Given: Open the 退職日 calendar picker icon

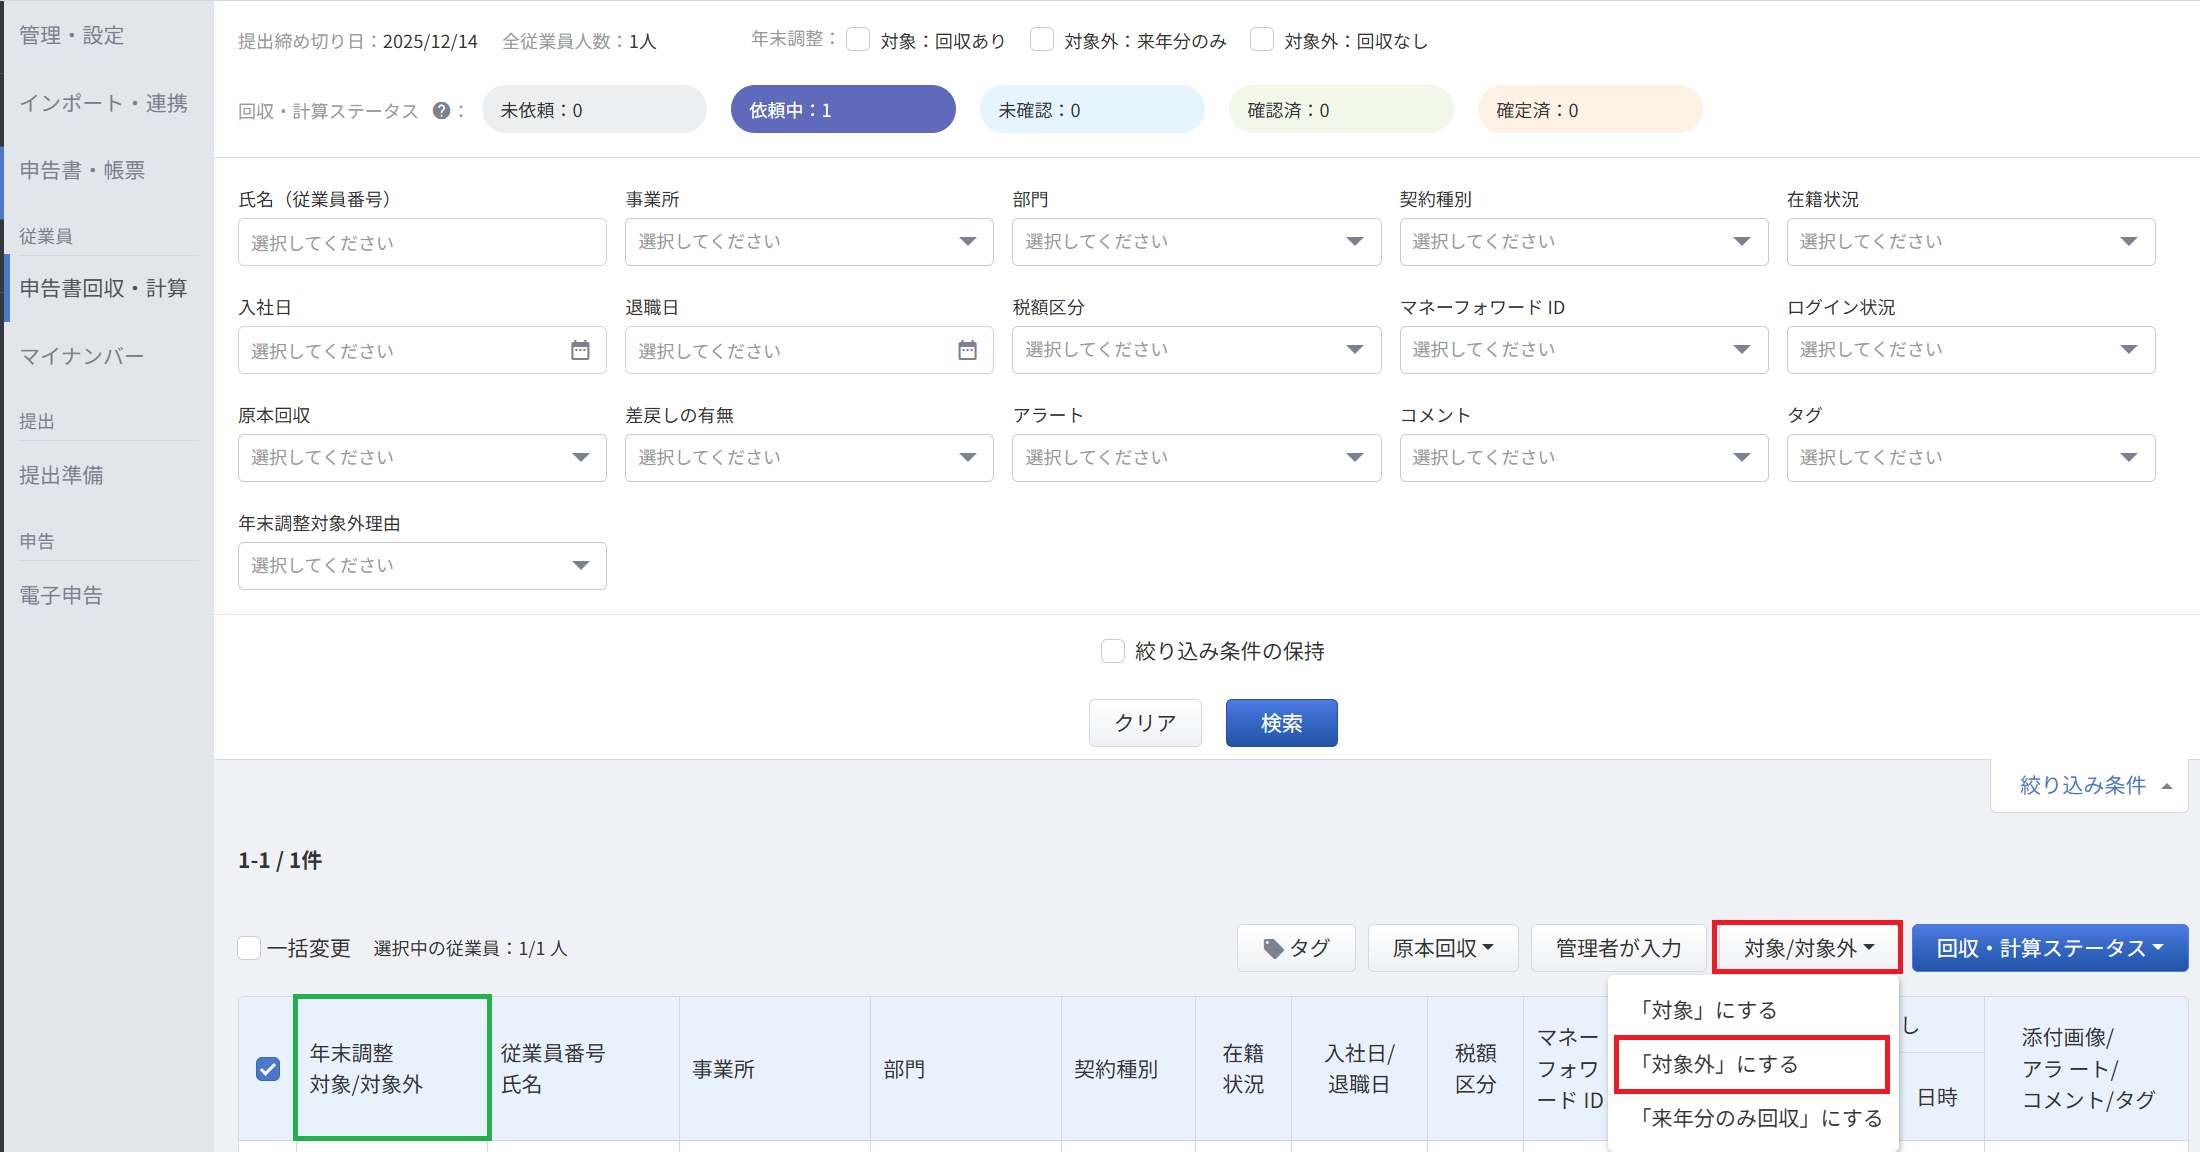Looking at the screenshot, I should pyautogui.click(x=967, y=350).
